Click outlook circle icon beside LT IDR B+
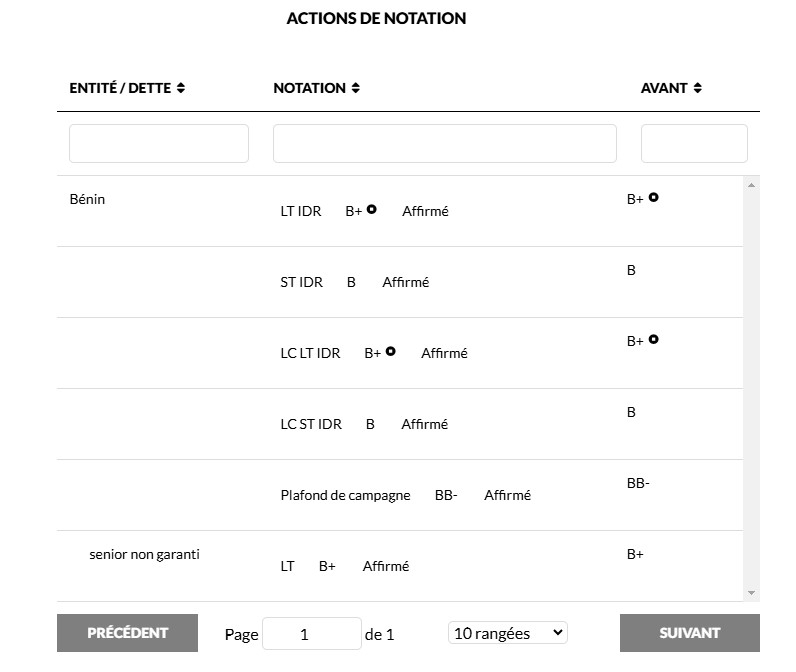Screen dimensions: 796x672 (371, 210)
